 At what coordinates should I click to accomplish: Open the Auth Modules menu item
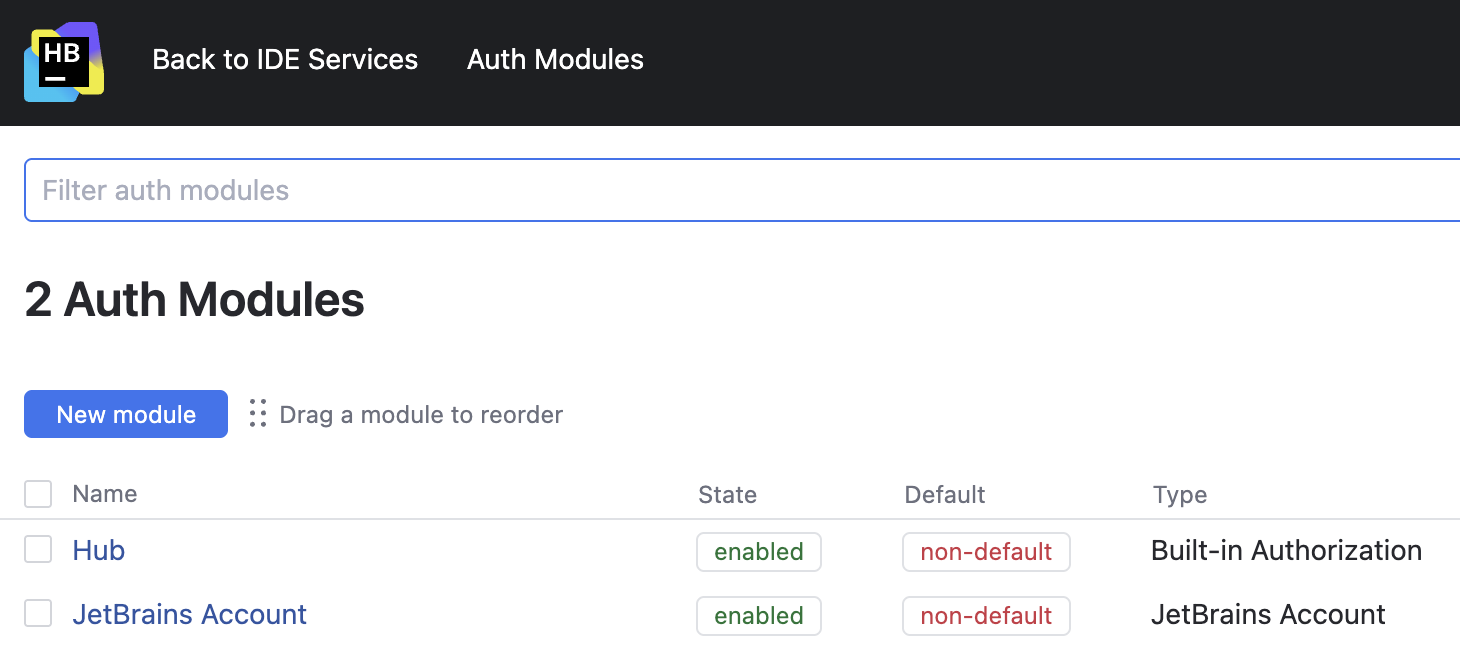pos(555,60)
